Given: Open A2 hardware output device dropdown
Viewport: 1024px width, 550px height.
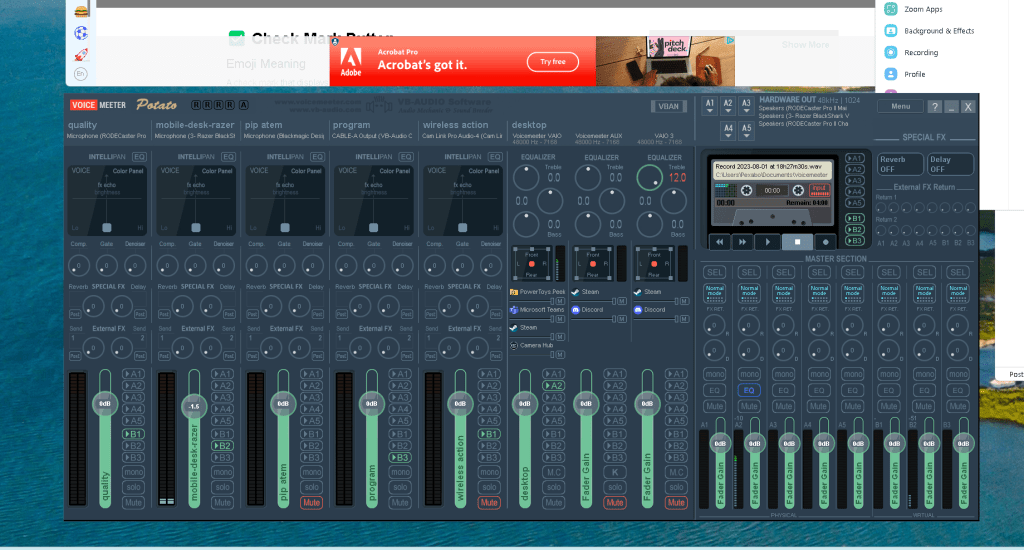Looking at the screenshot, I should coord(728,106).
